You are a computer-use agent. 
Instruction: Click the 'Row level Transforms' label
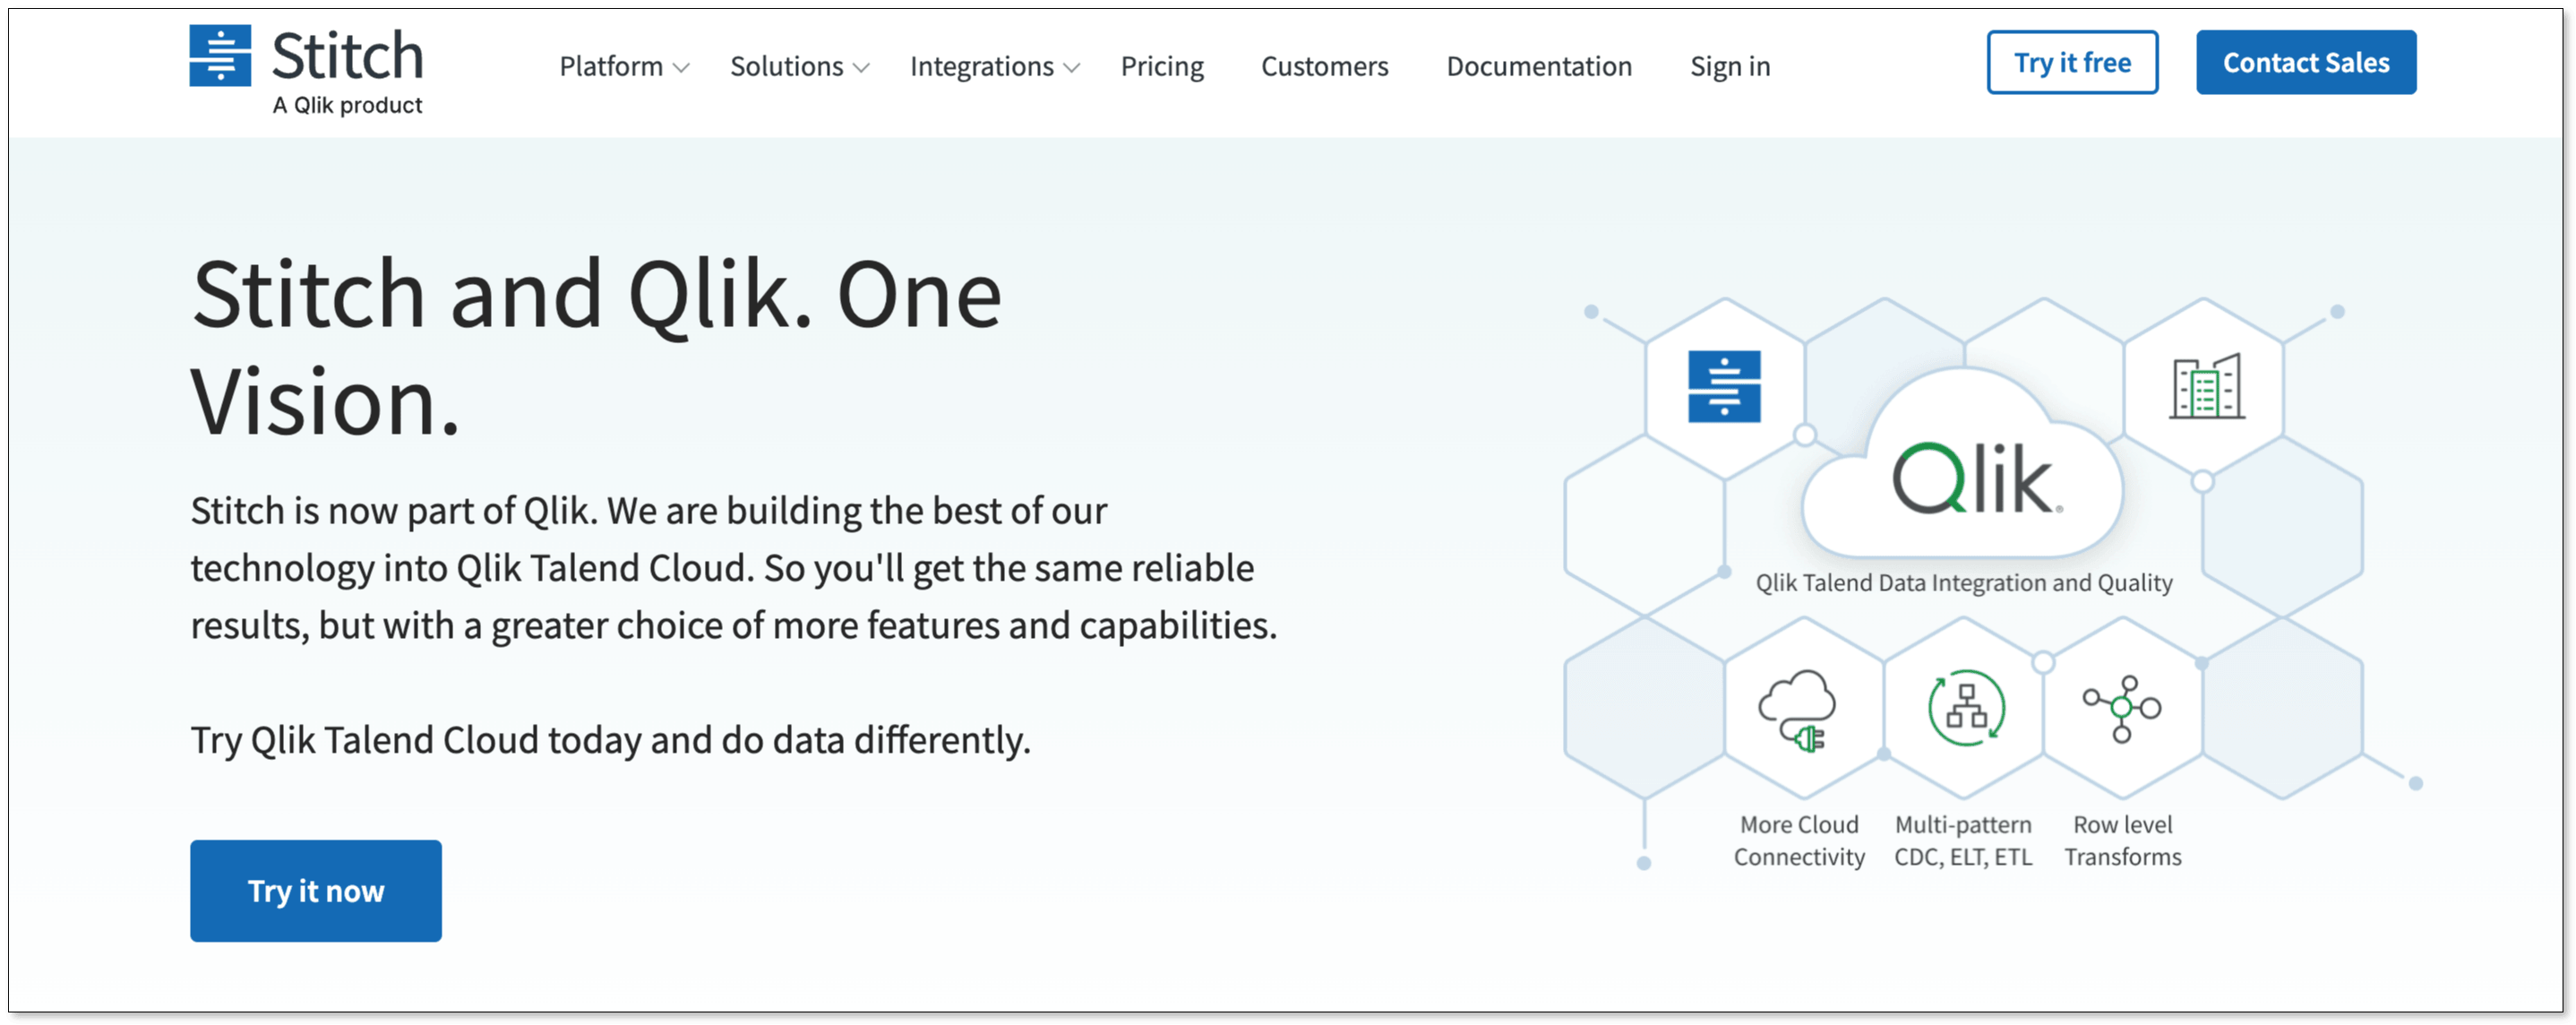pyautogui.click(x=2123, y=840)
